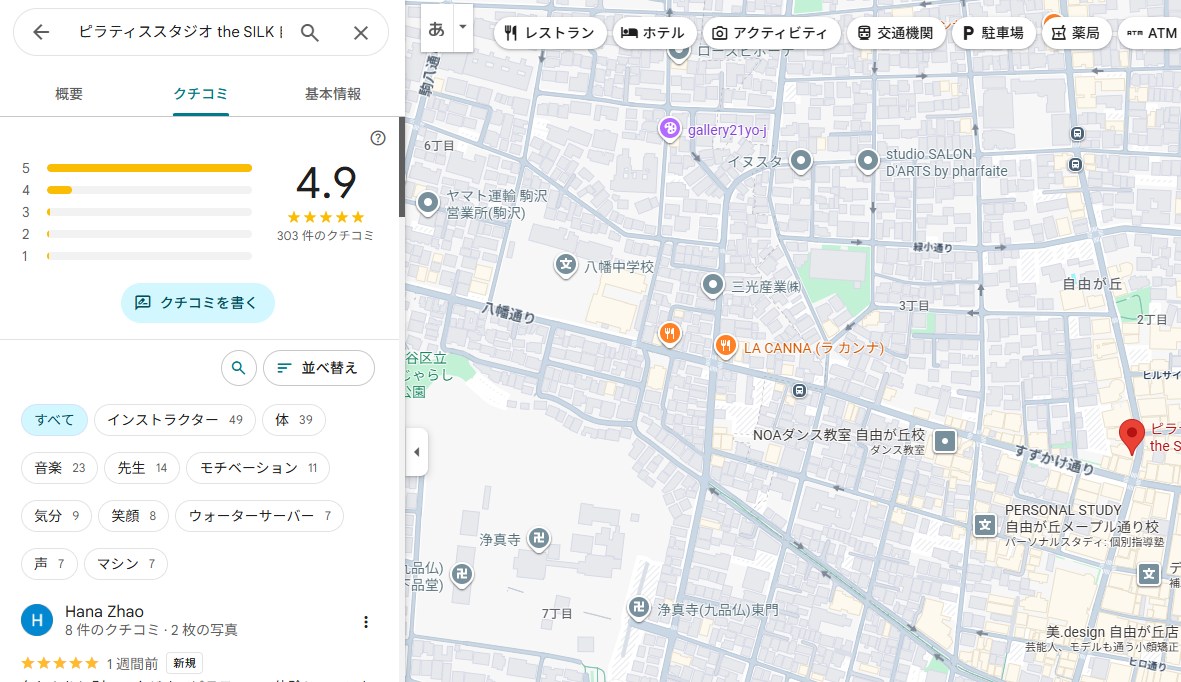The image size is (1181, 682).
Task: Select LA CANNA restaurant map marker
Action: point(726,346)
